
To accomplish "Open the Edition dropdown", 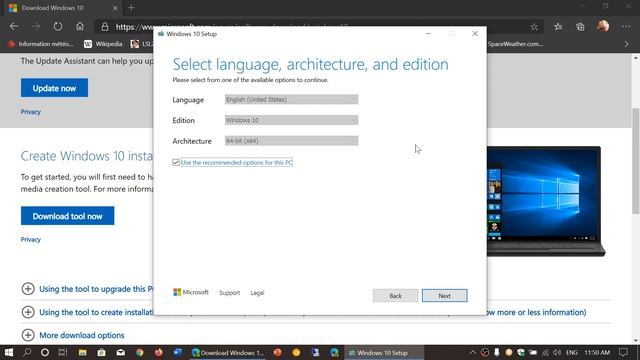I will point(291,120).
